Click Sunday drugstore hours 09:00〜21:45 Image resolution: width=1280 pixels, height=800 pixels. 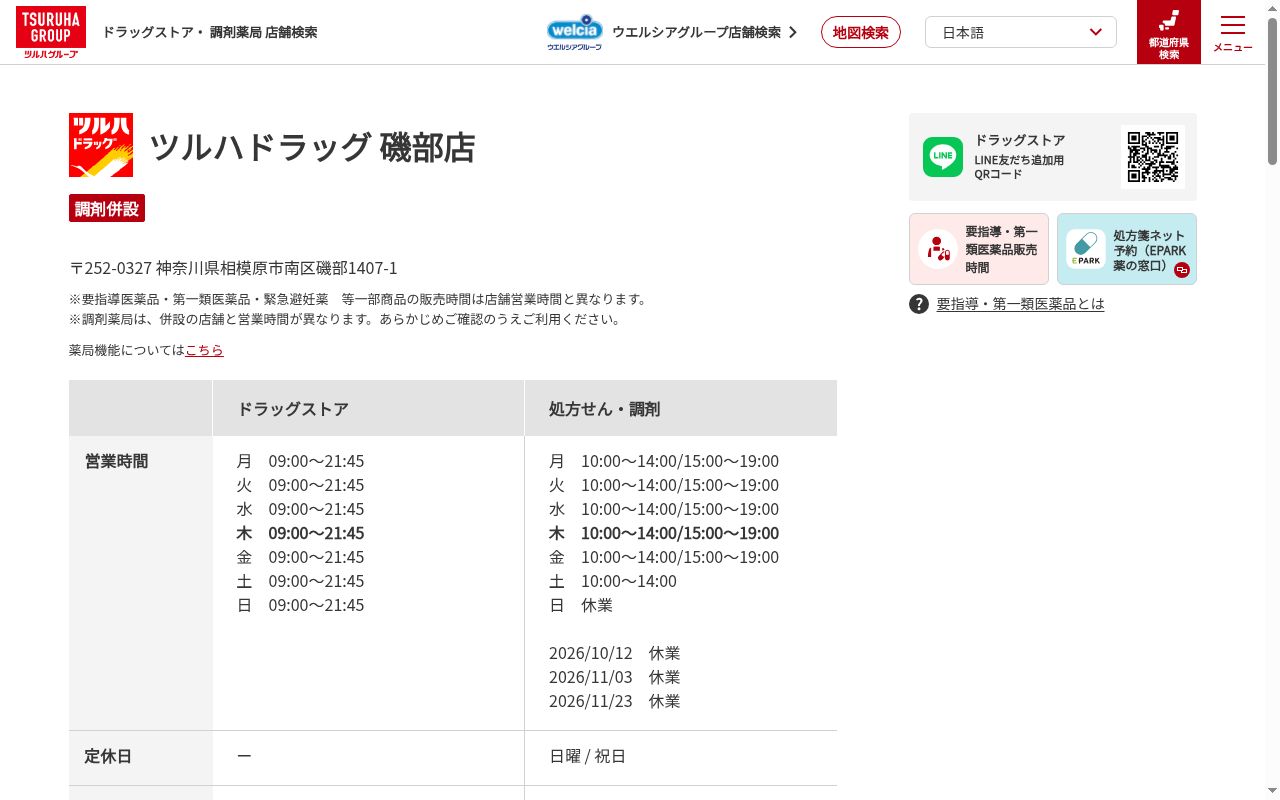(316, 605)
